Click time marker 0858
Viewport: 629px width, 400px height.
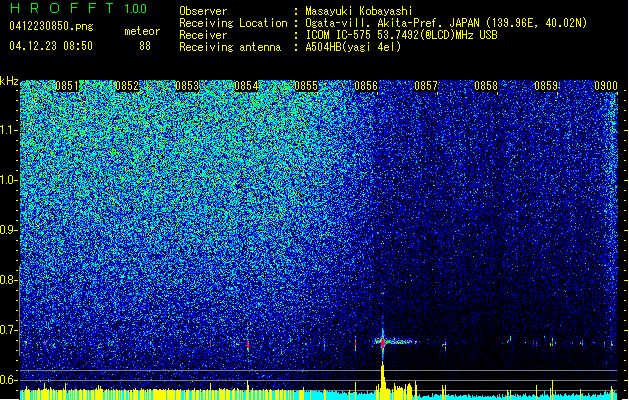[x=486, y=86]
